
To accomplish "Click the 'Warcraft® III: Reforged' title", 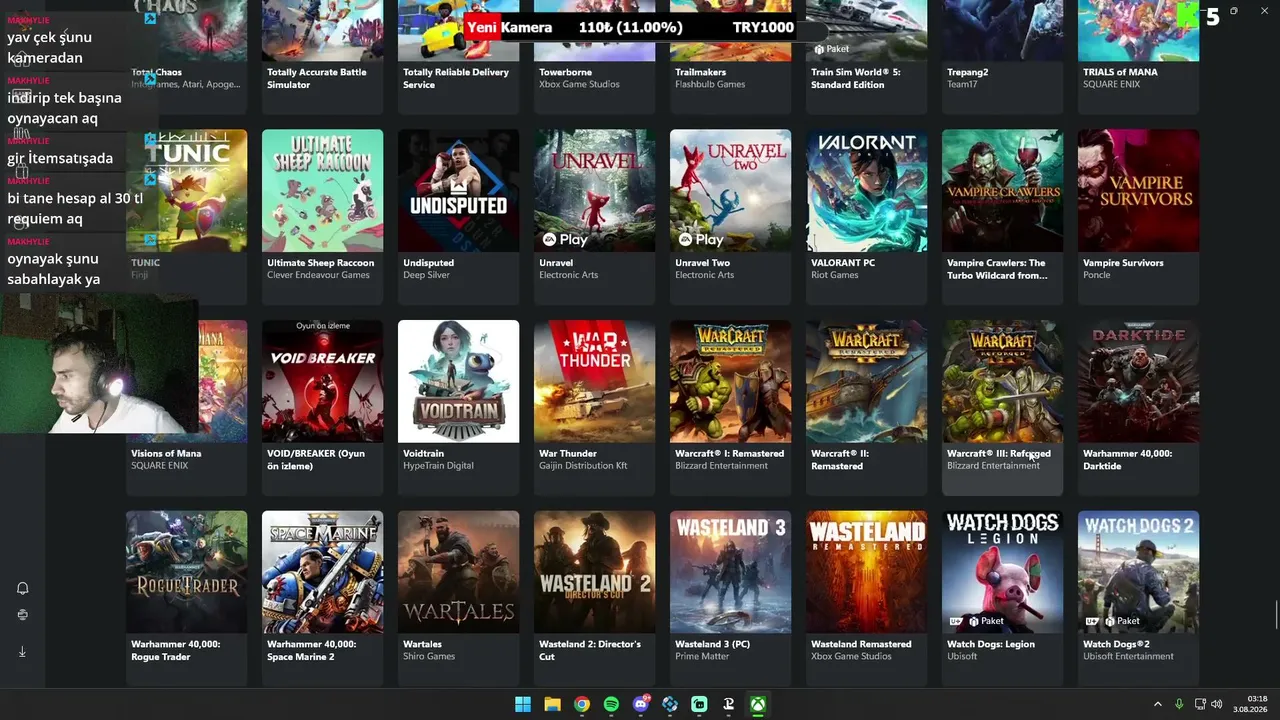I will point(999,454).
